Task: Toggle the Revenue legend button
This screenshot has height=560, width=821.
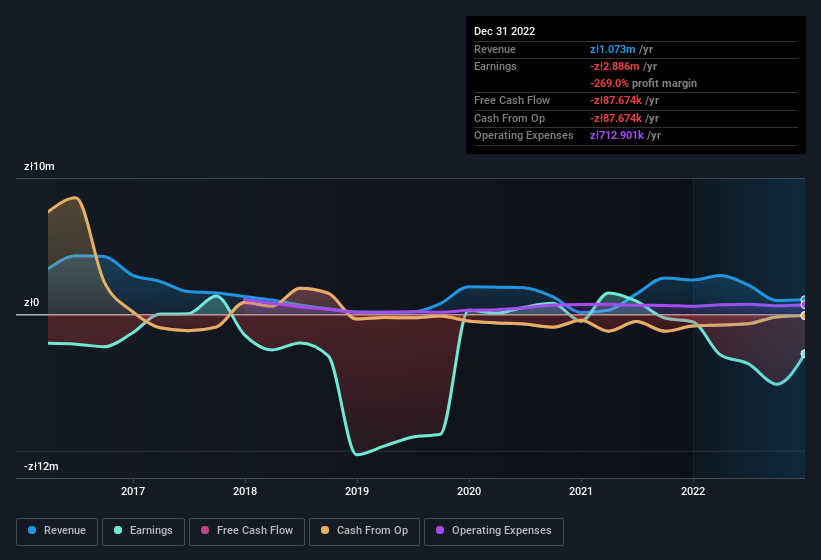Action: point(57,531)
